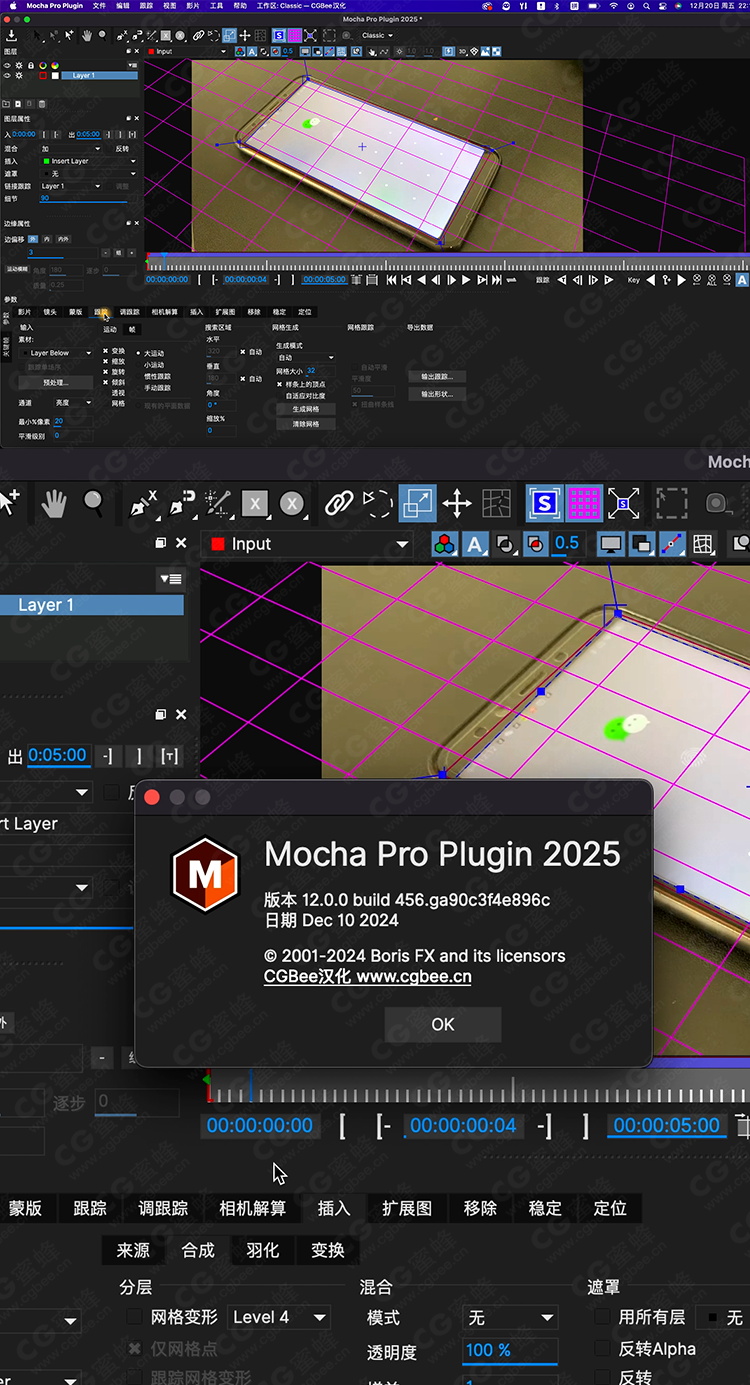Open the 工具 menu in the menu bar
The image size is (750, 1385).
[216, 6]
